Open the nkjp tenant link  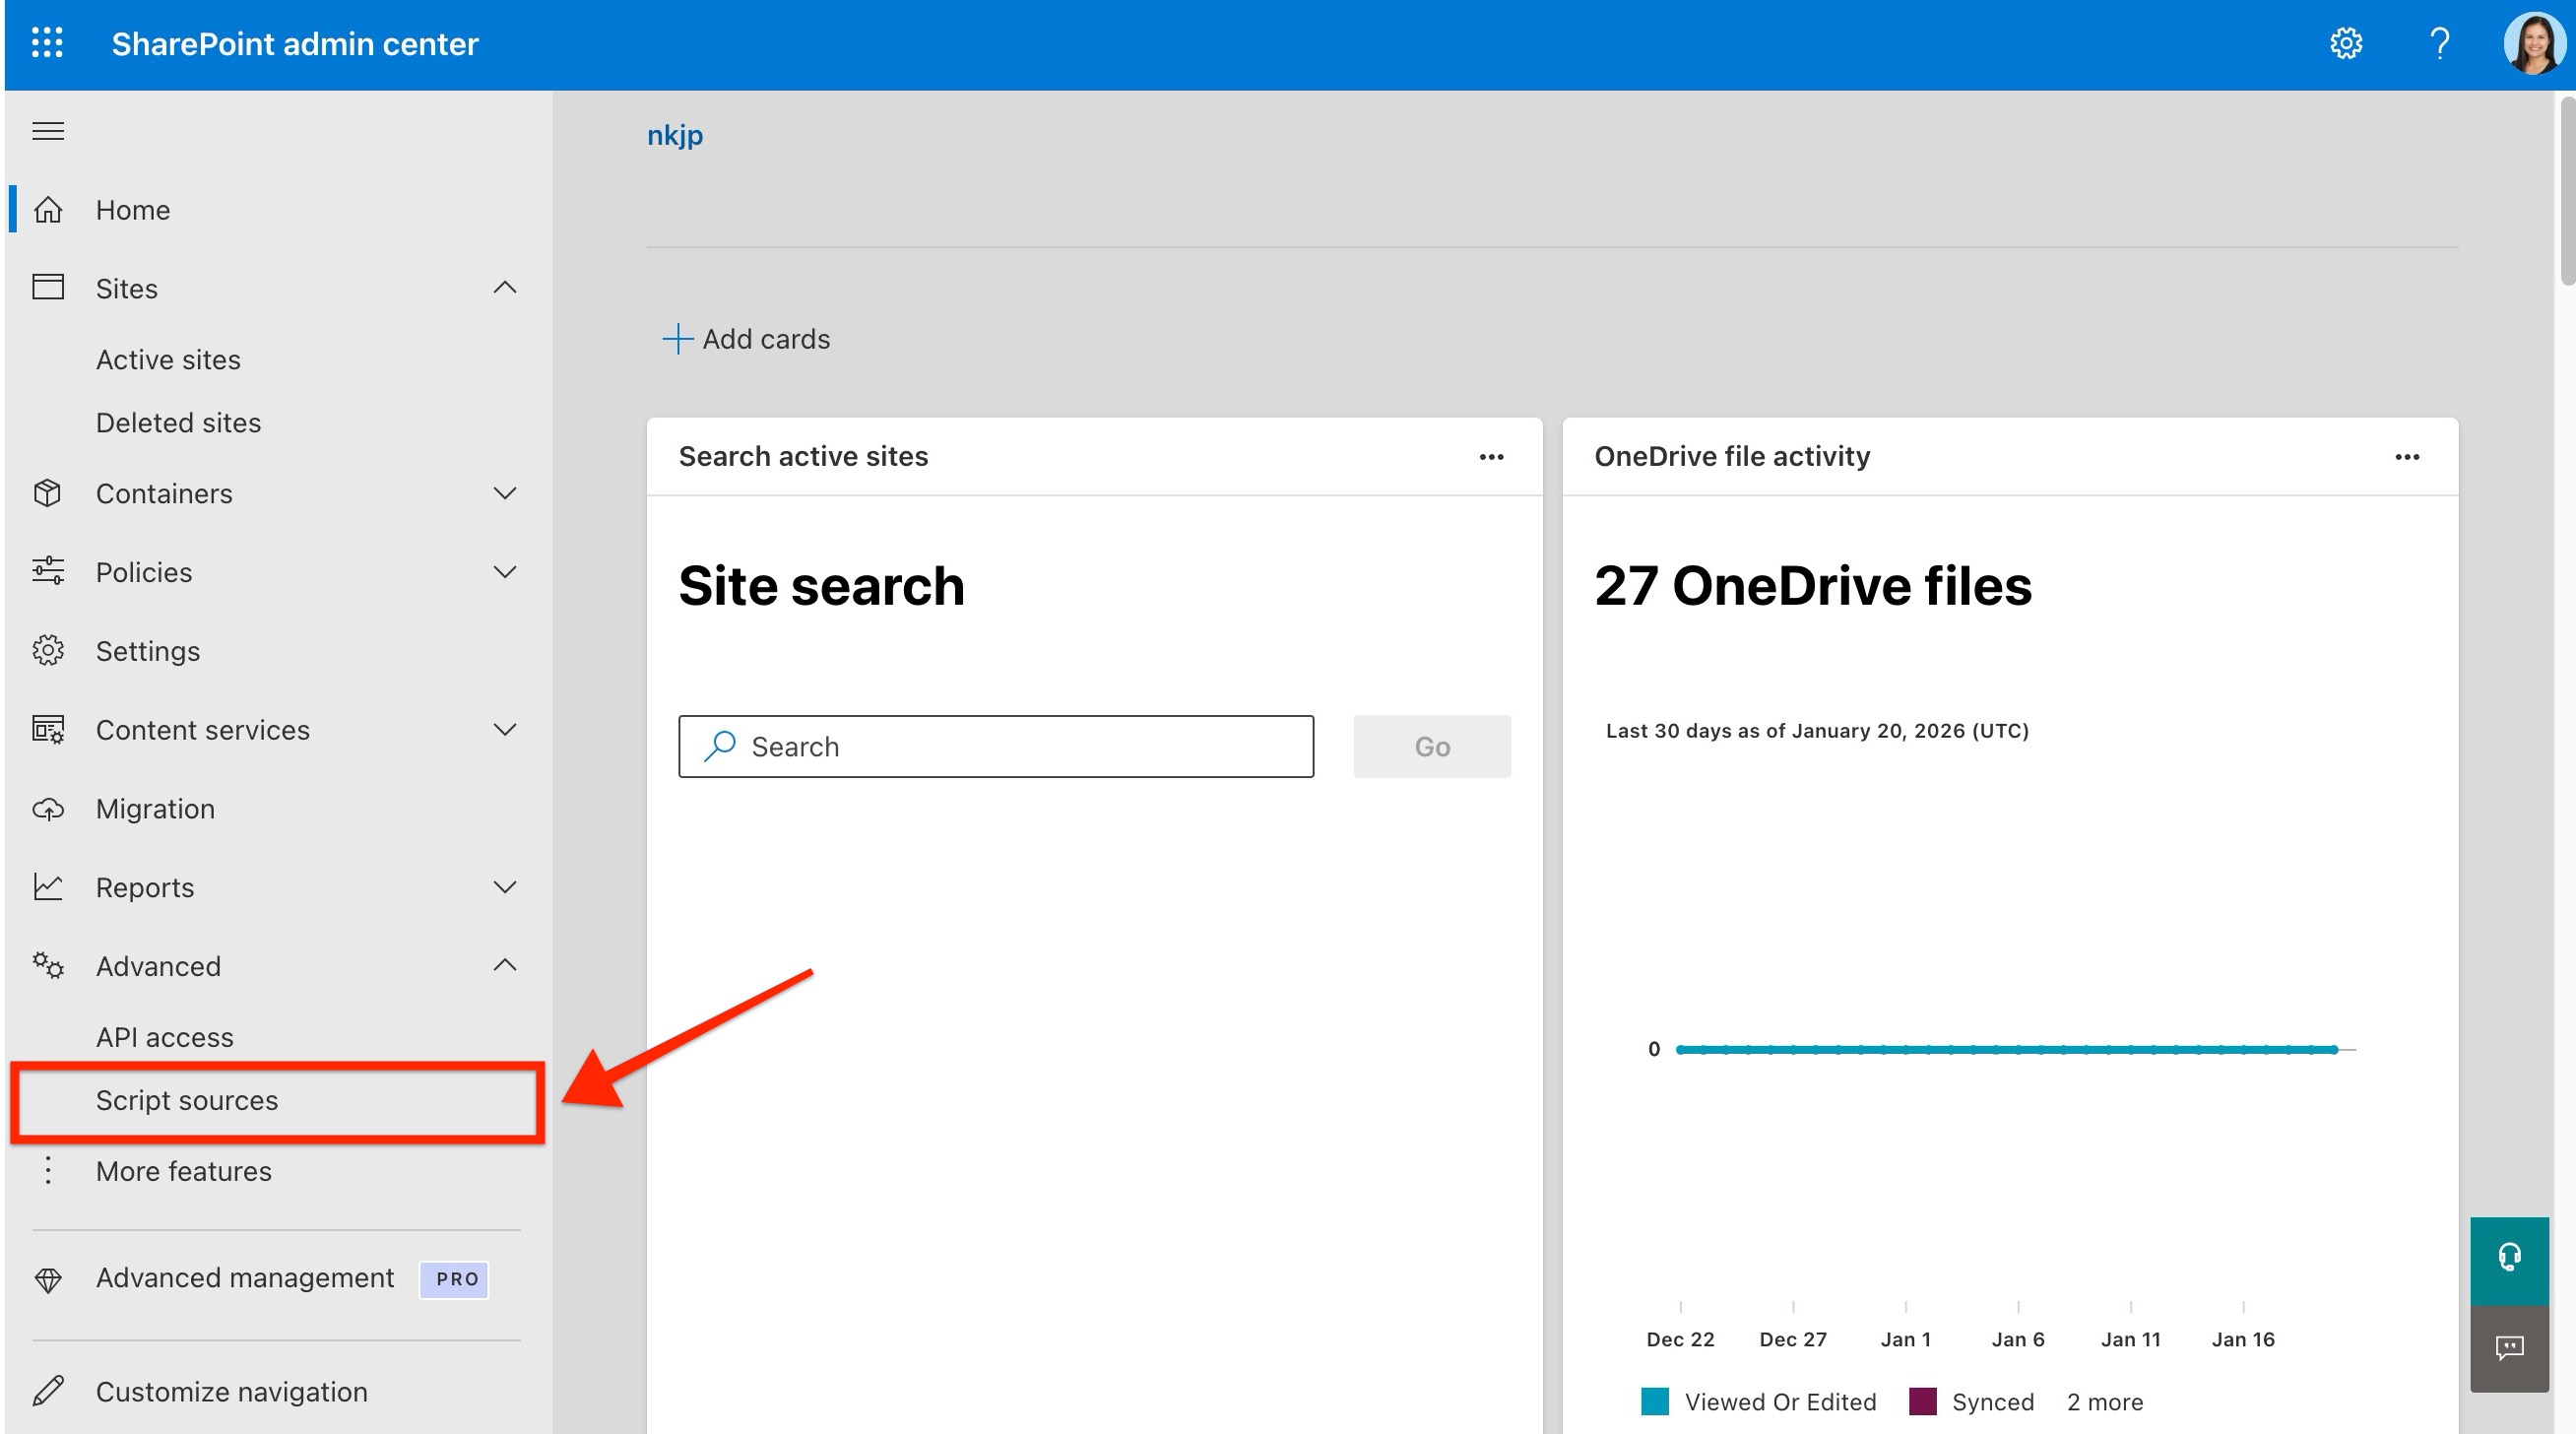674,134
